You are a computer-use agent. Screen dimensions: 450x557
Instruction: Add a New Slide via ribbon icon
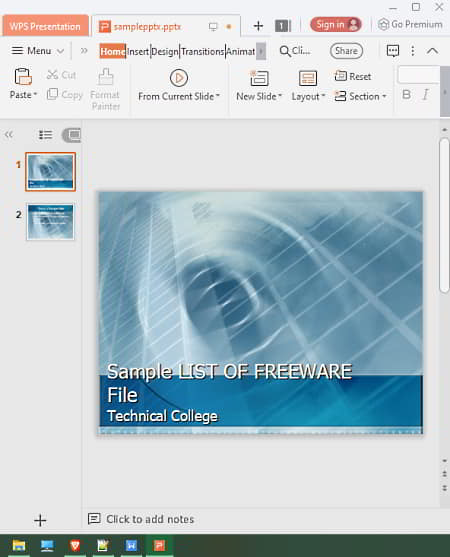259,78
